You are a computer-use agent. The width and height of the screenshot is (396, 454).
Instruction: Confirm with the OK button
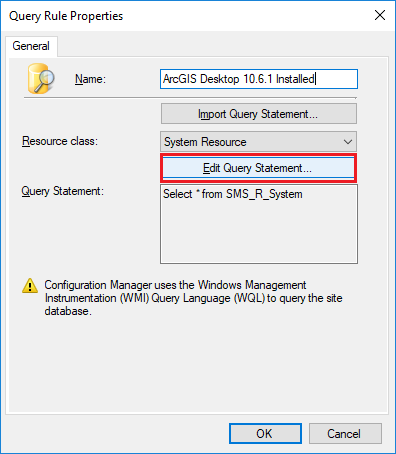pyautogui.click(x=265, y=433)
